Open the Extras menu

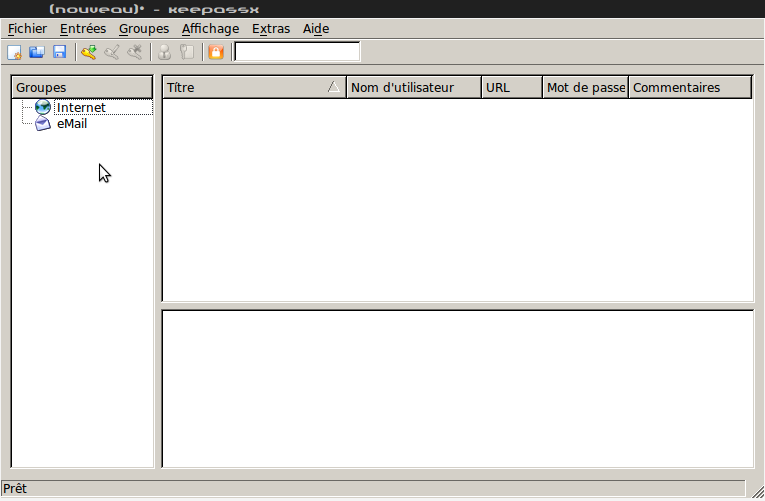click(271, 29)
